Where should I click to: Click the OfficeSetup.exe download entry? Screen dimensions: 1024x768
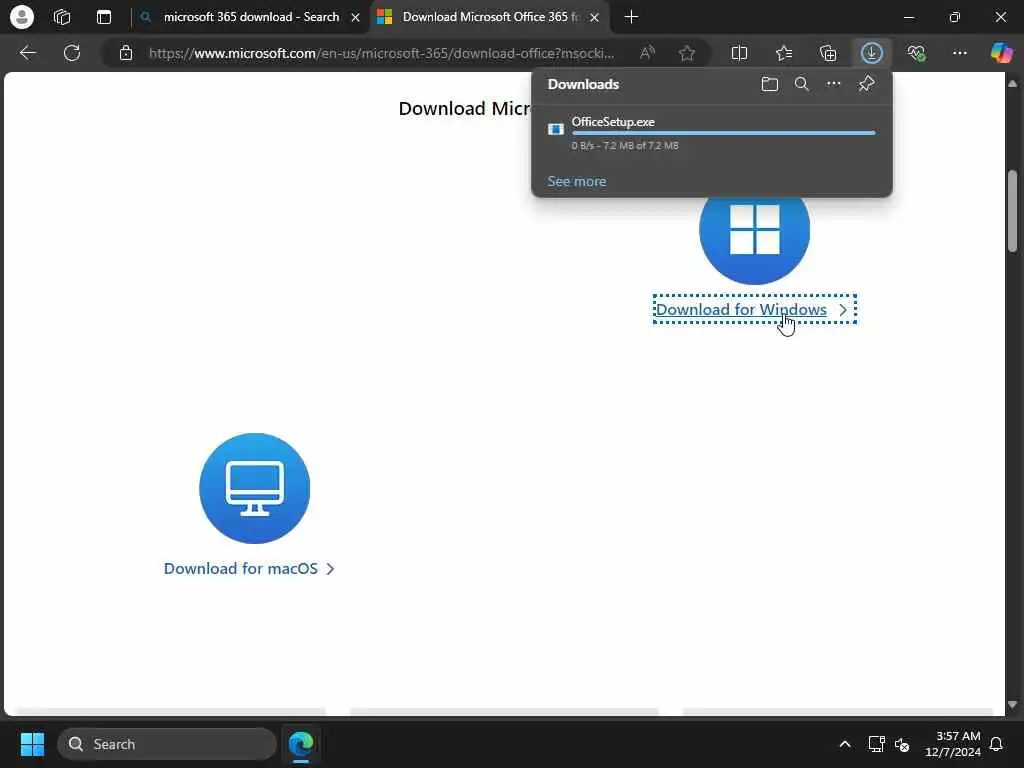712,133
